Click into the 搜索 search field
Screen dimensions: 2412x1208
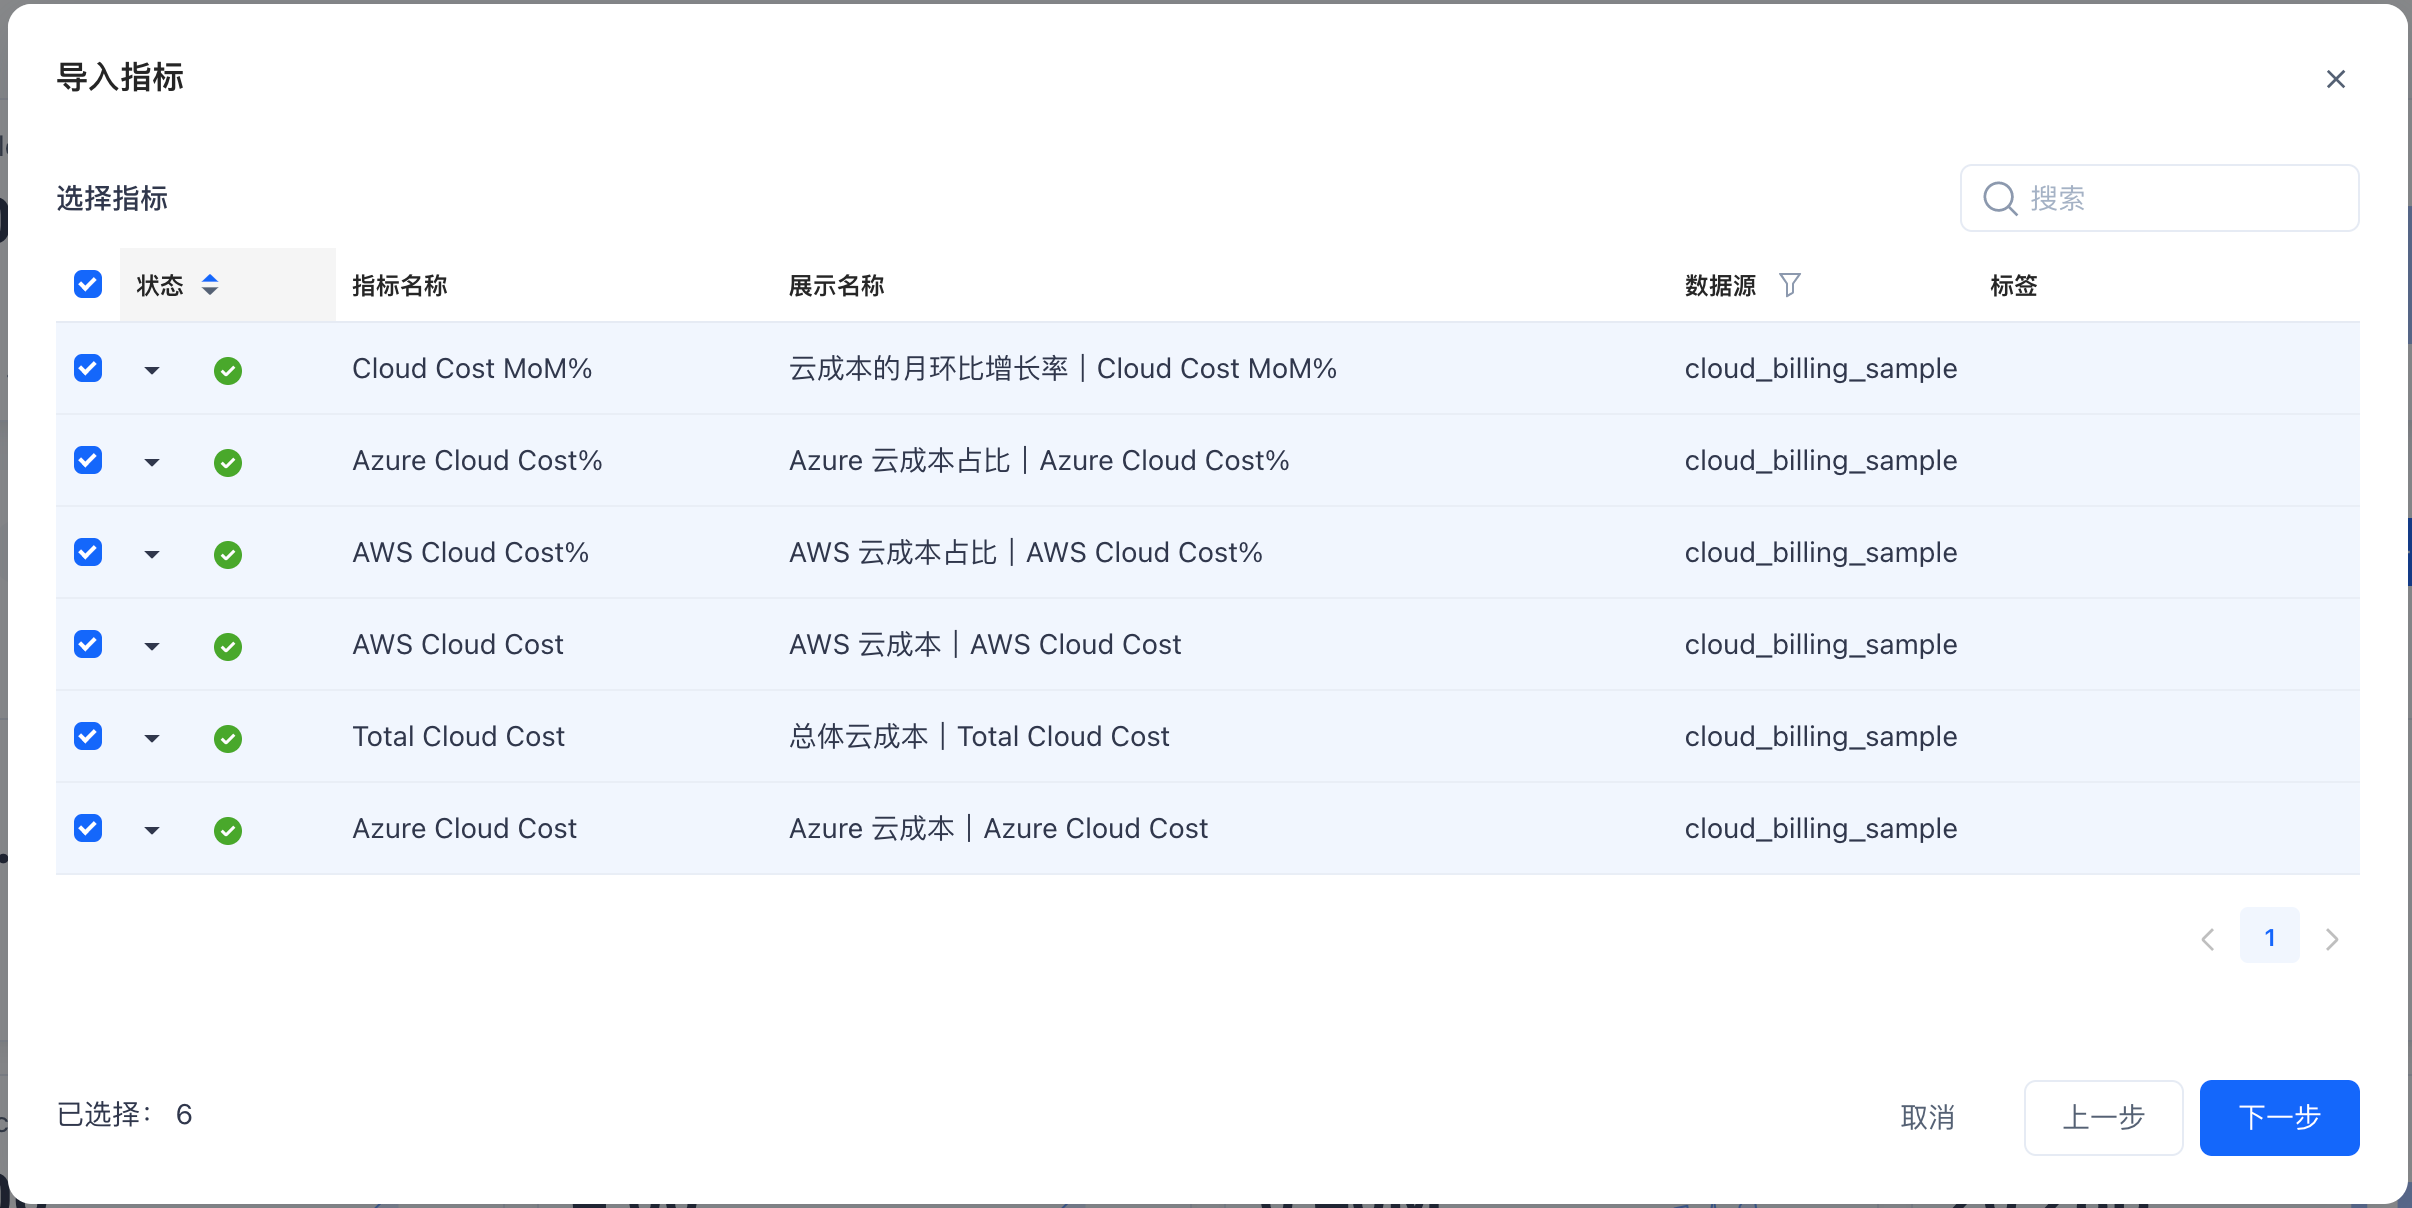[2180, 198]
